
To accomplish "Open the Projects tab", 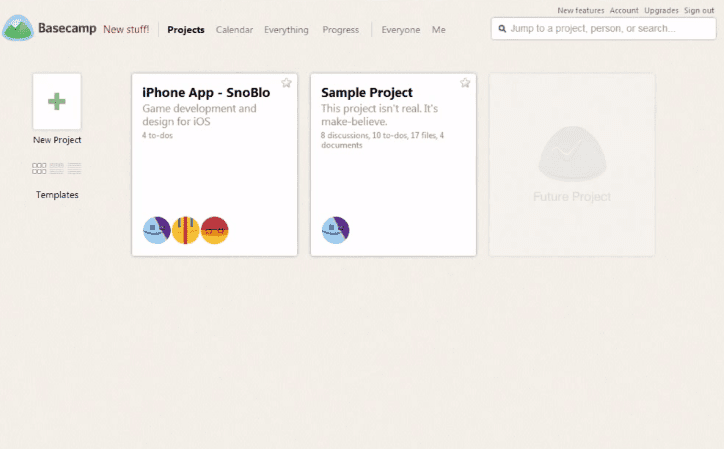I will pos(186,30).
